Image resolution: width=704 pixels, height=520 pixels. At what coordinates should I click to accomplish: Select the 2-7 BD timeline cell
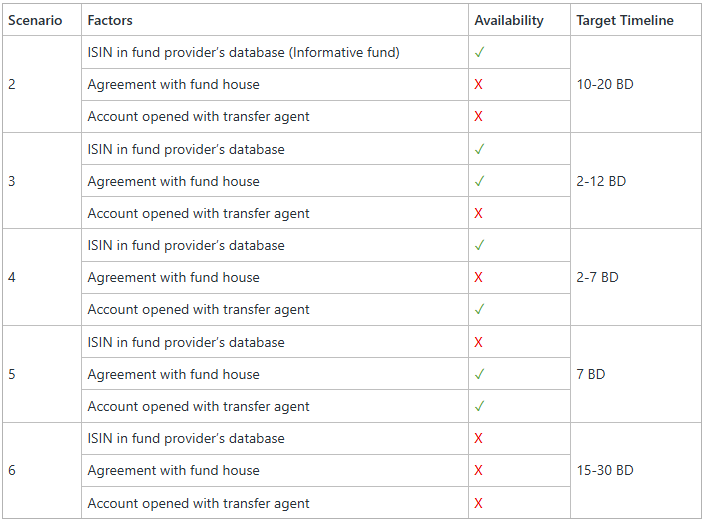coord(598,277)
